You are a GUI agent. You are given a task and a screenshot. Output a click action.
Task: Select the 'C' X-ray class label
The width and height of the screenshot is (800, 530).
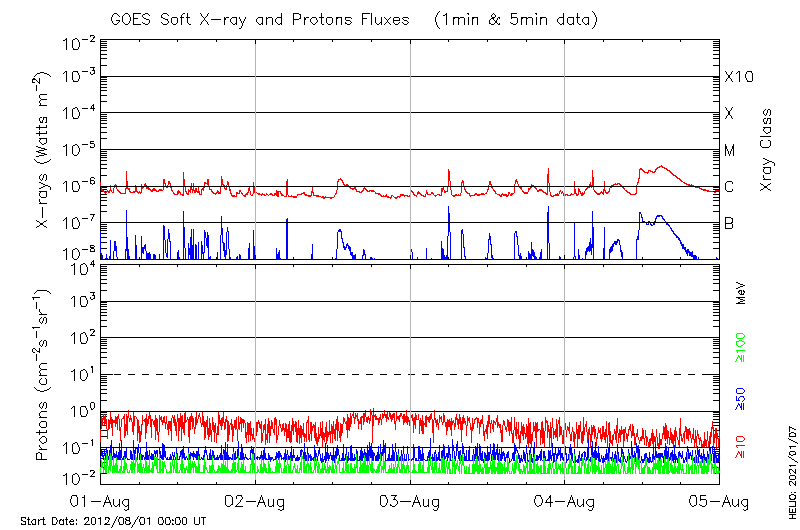click(x=729, y=187)
